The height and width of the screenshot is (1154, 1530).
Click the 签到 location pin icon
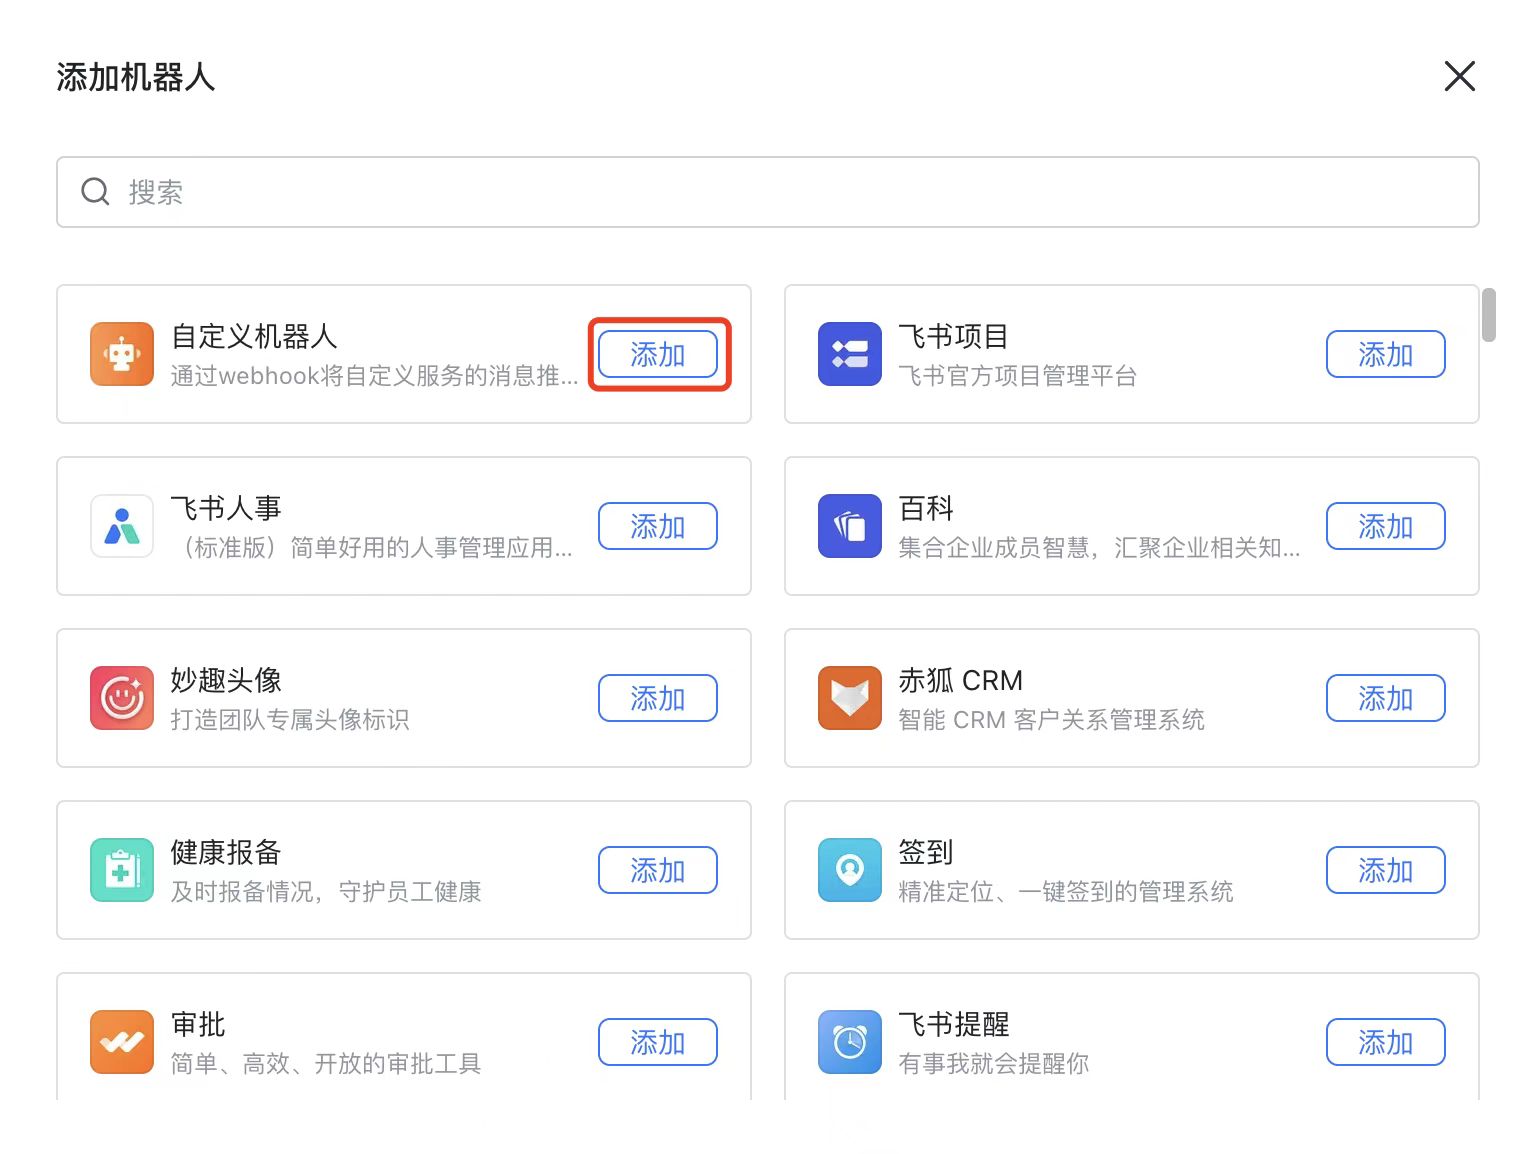[850, 870]
